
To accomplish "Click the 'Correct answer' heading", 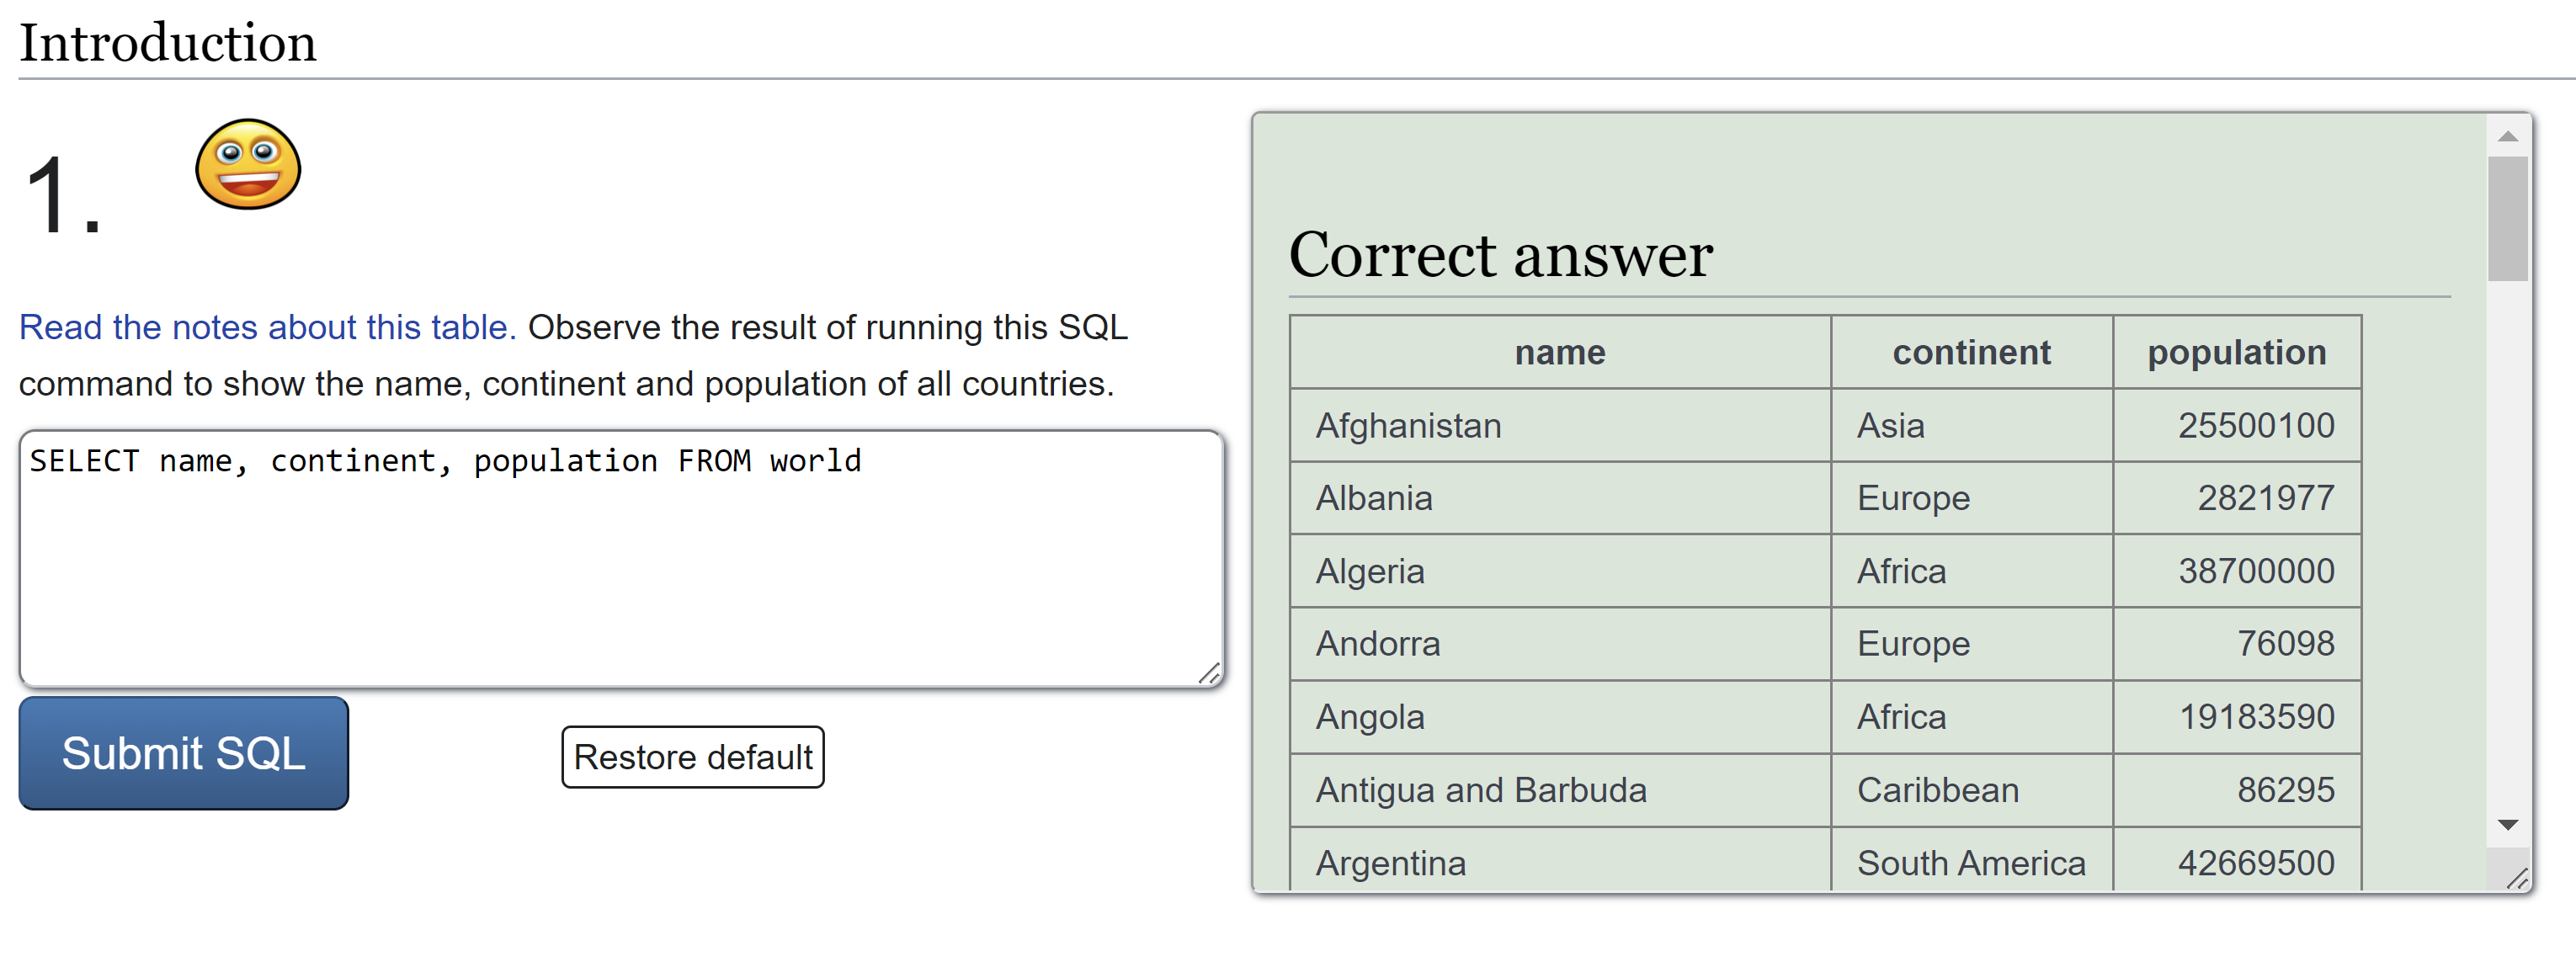I will pos(1500,255).
